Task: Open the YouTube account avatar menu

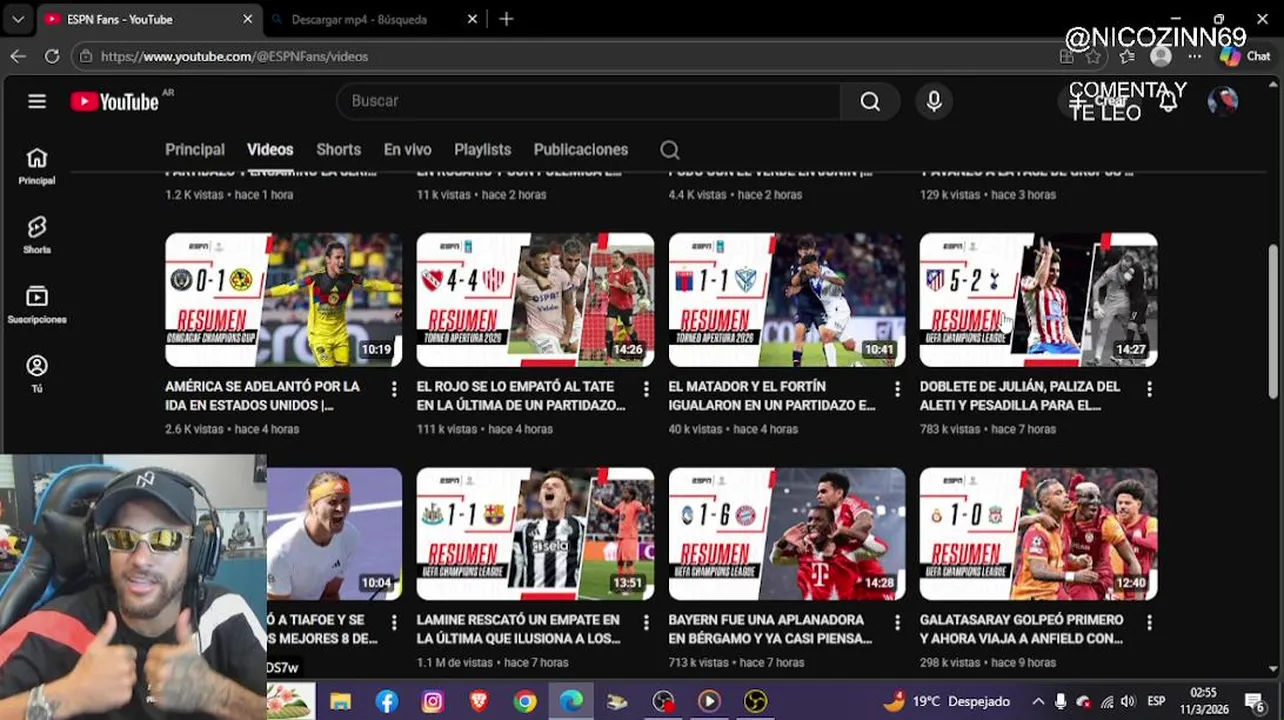Action: [x=1223, y=101]
